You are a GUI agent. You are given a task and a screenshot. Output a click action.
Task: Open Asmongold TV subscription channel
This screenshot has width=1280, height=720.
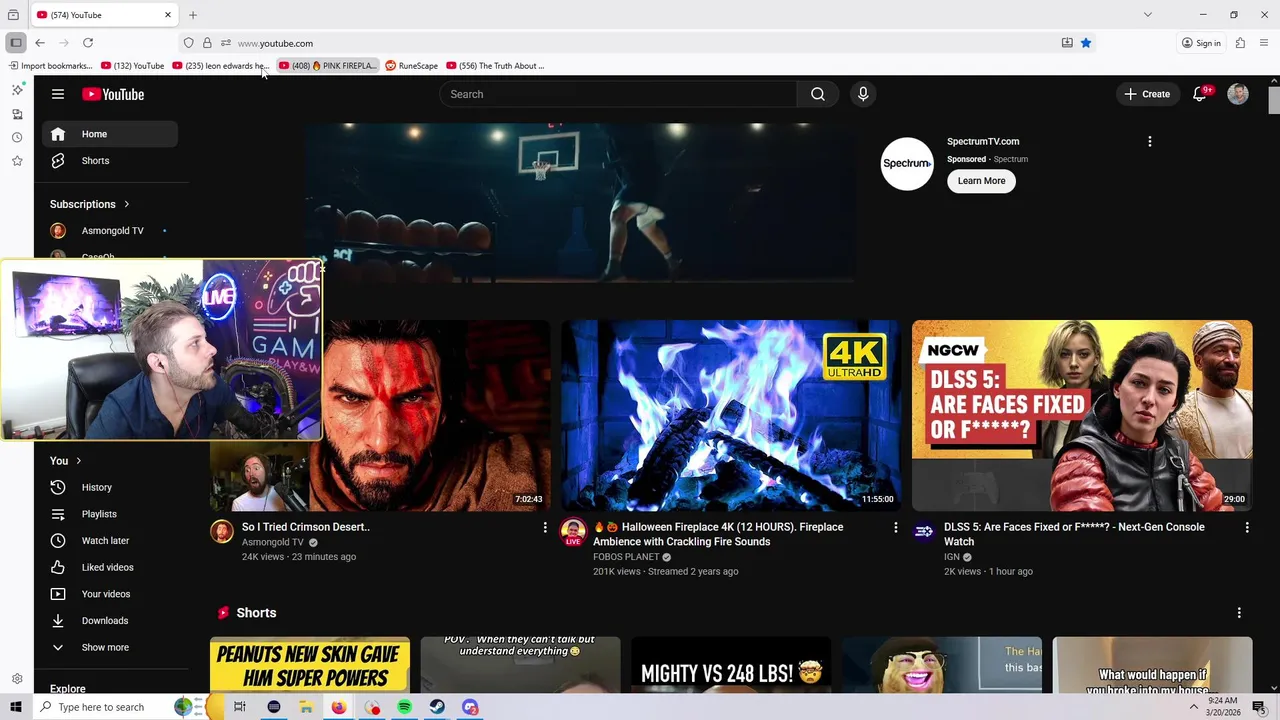pyautogui.click(x=110, y=231)
